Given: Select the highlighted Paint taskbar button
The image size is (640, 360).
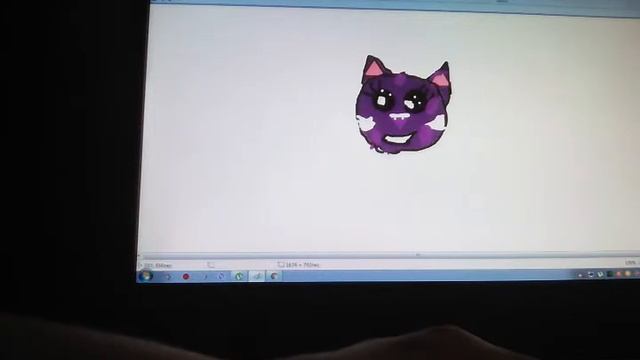Looking at the screenshot, I should pos(257,276).
